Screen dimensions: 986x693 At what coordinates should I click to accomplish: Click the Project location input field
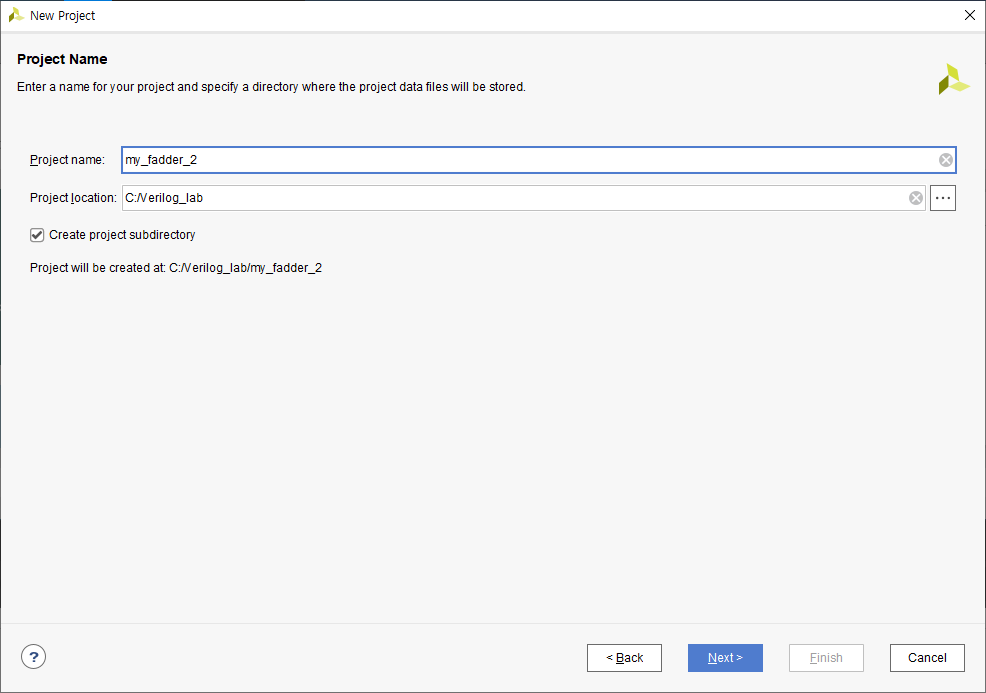(x=523, y=198)
